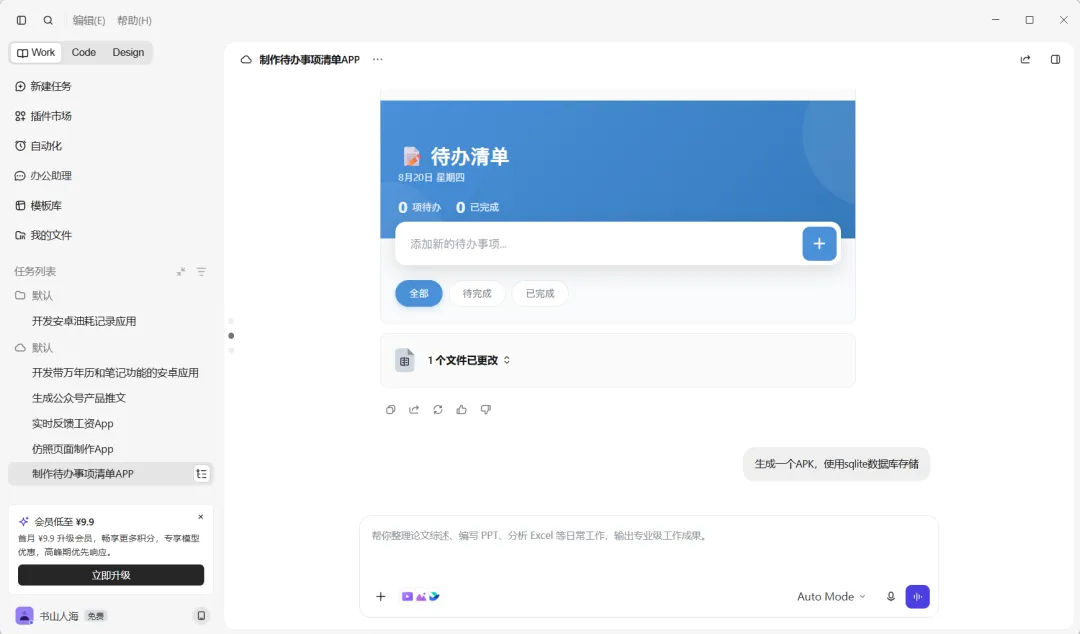Switch to the Work tab
The width and height of the screenshot is (1080, 634).
pyautogui.click(x=36, y=52)
